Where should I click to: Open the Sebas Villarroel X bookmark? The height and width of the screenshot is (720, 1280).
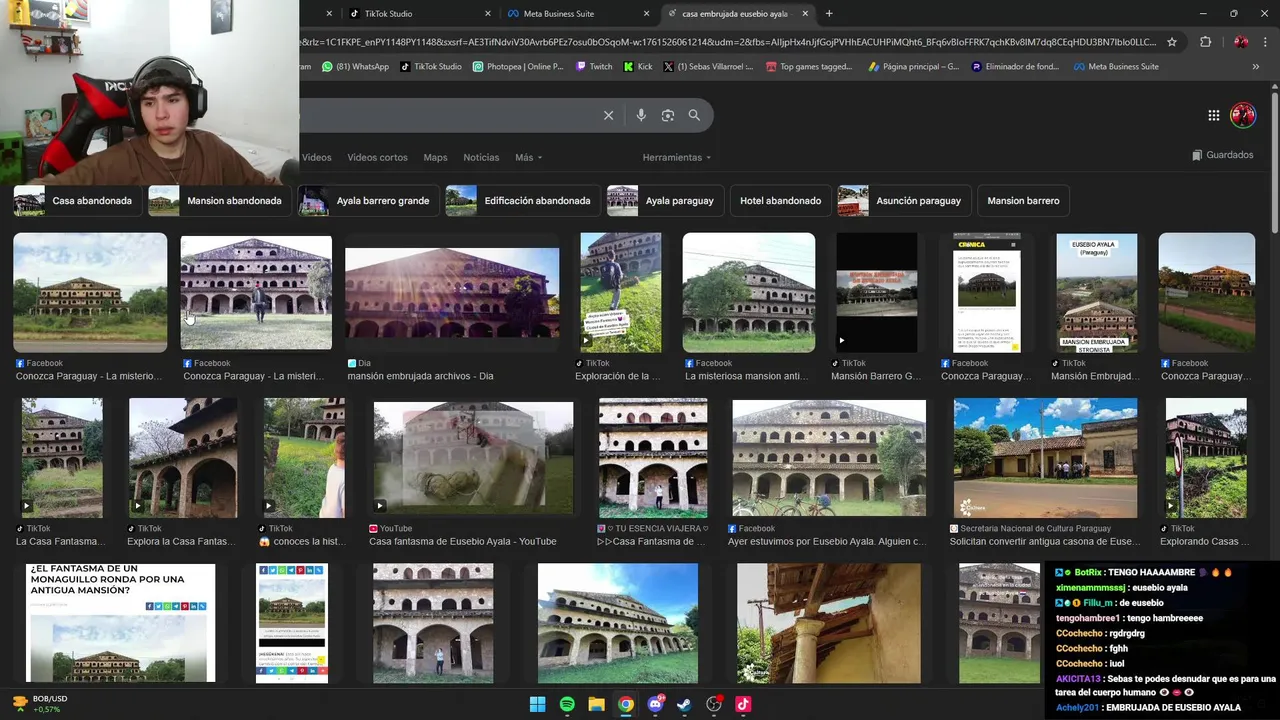point(709,67)
